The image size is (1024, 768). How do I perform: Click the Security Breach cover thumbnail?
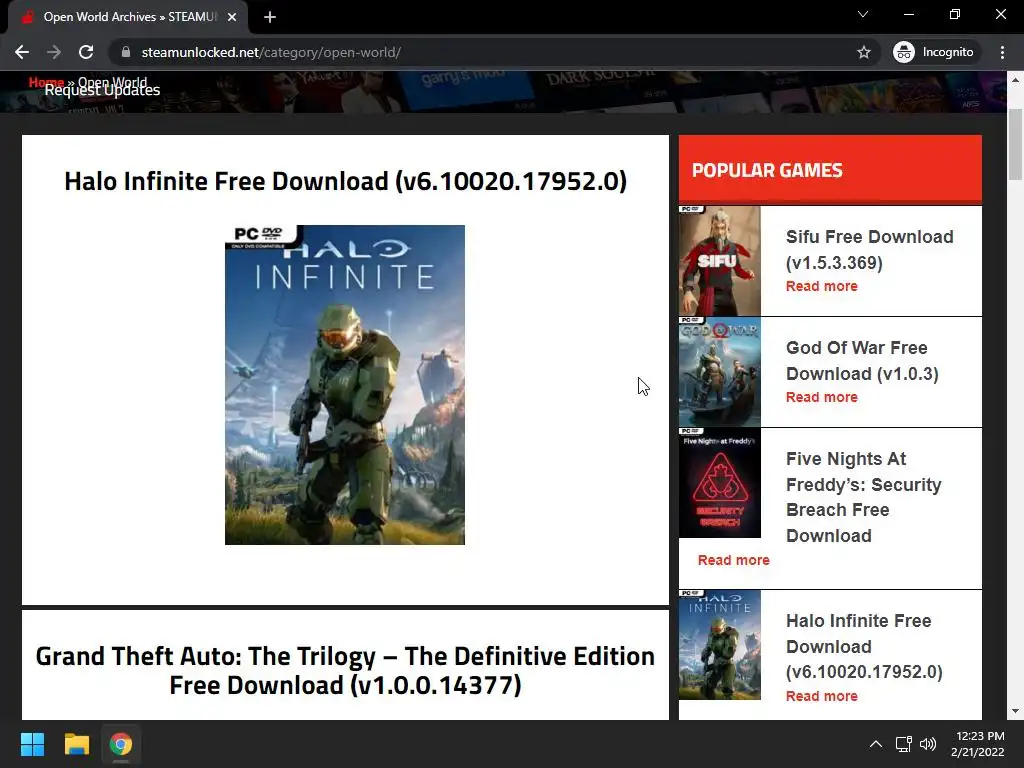720,483
